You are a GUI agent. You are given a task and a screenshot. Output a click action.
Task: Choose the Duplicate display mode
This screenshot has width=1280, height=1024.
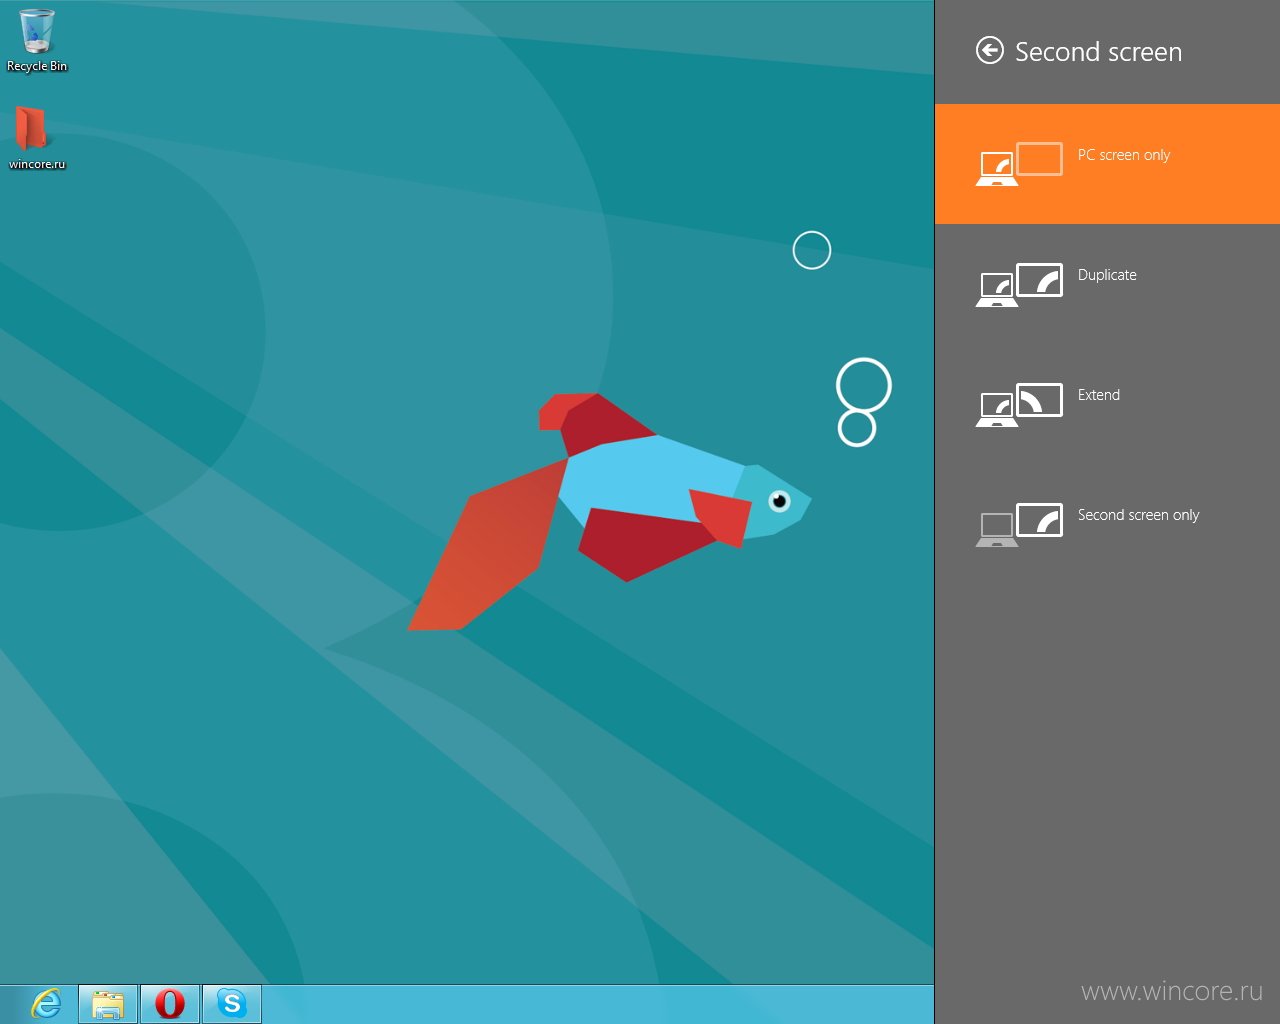pos(1107,284)
